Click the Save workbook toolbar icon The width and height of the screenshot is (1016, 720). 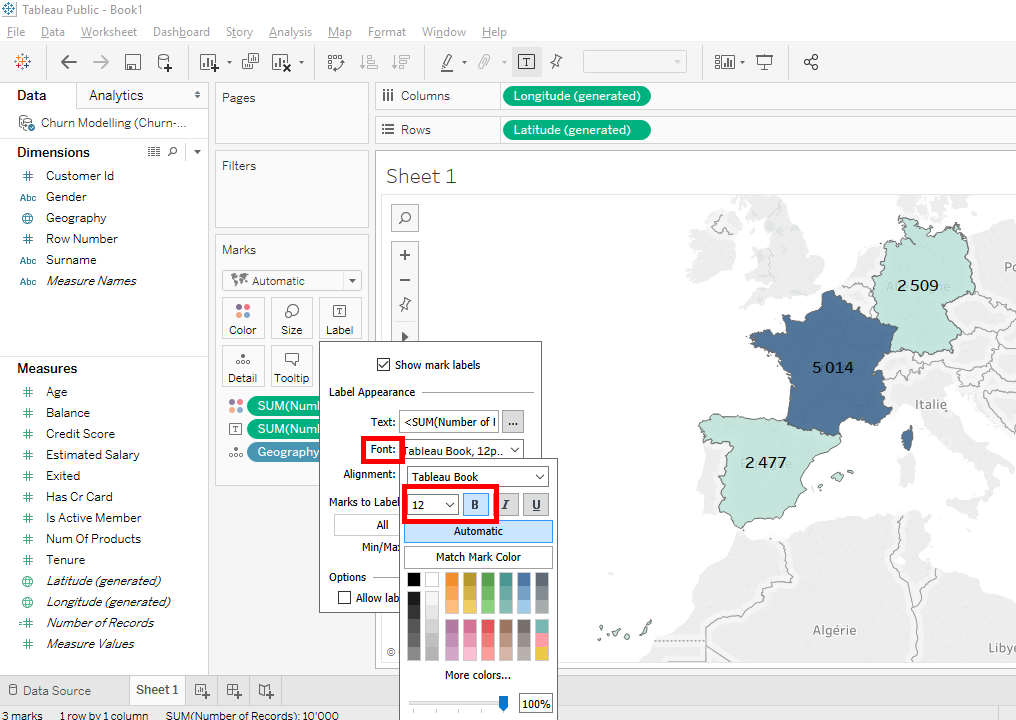pos(132,62)
